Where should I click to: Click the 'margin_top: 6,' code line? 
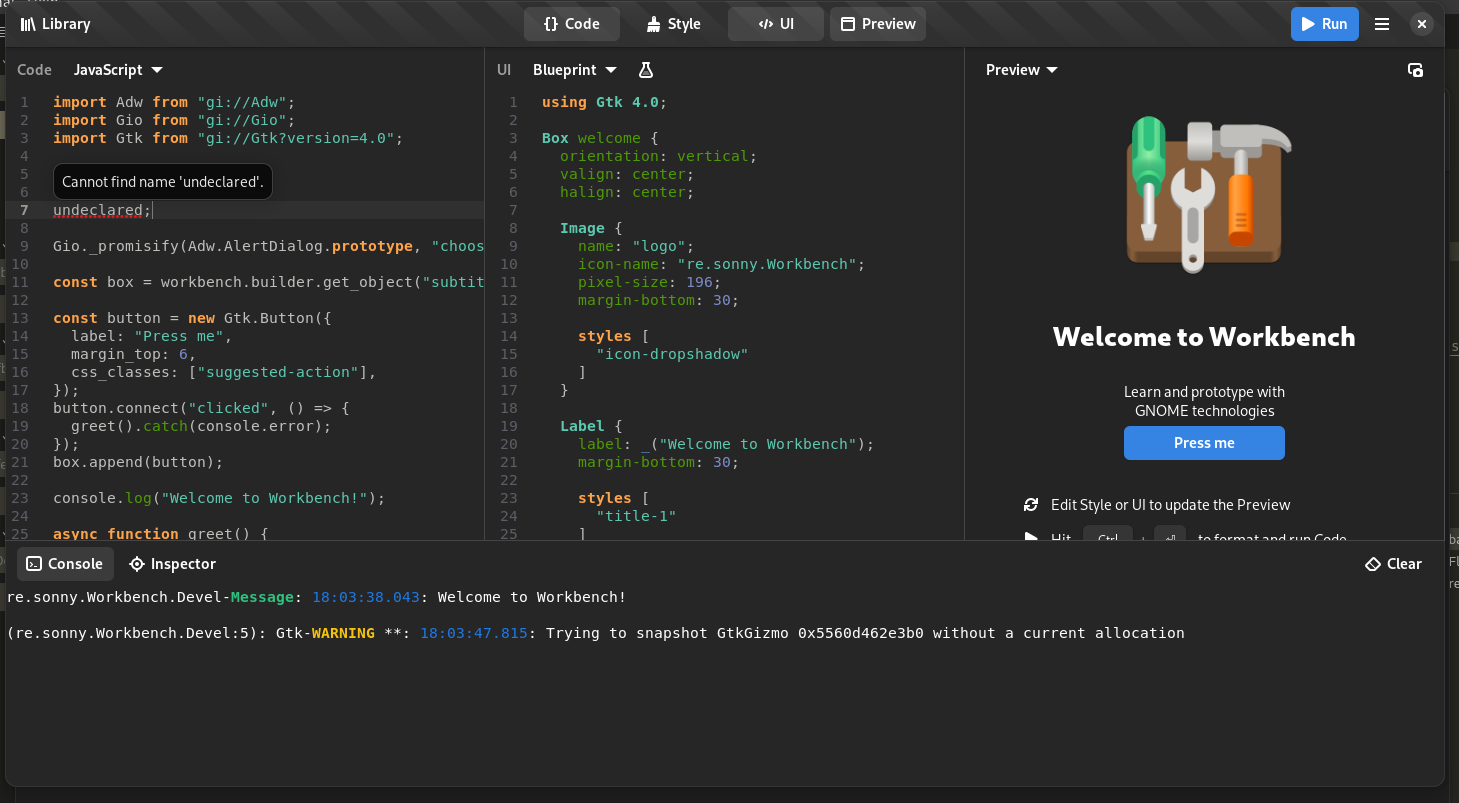(134, 354)
